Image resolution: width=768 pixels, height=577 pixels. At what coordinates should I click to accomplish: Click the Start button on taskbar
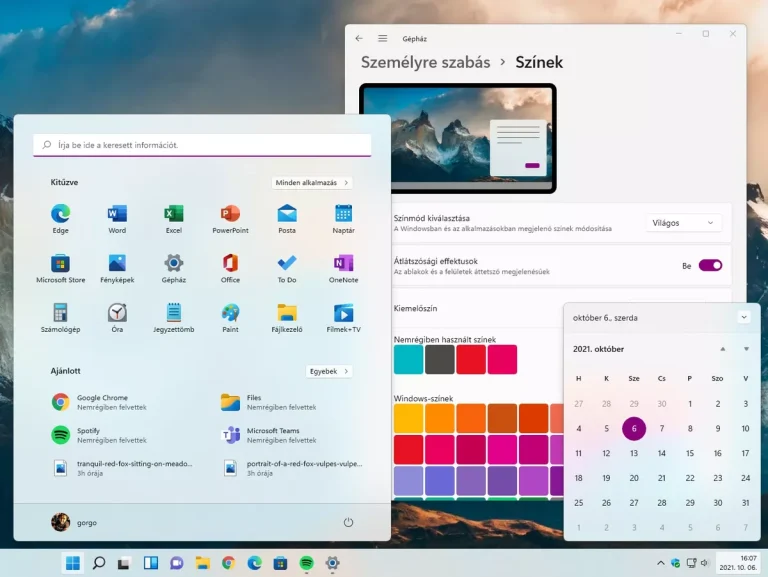pyautogui.click(x=73, y=563)
